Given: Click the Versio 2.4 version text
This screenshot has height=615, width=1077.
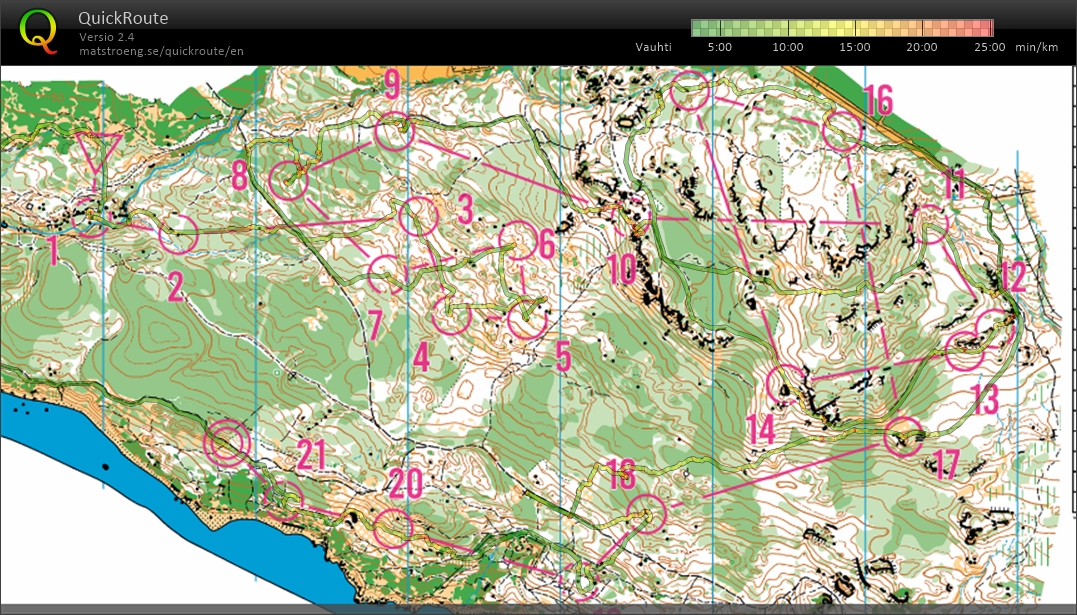Looking at the screenshot, I should pos(106,37).
